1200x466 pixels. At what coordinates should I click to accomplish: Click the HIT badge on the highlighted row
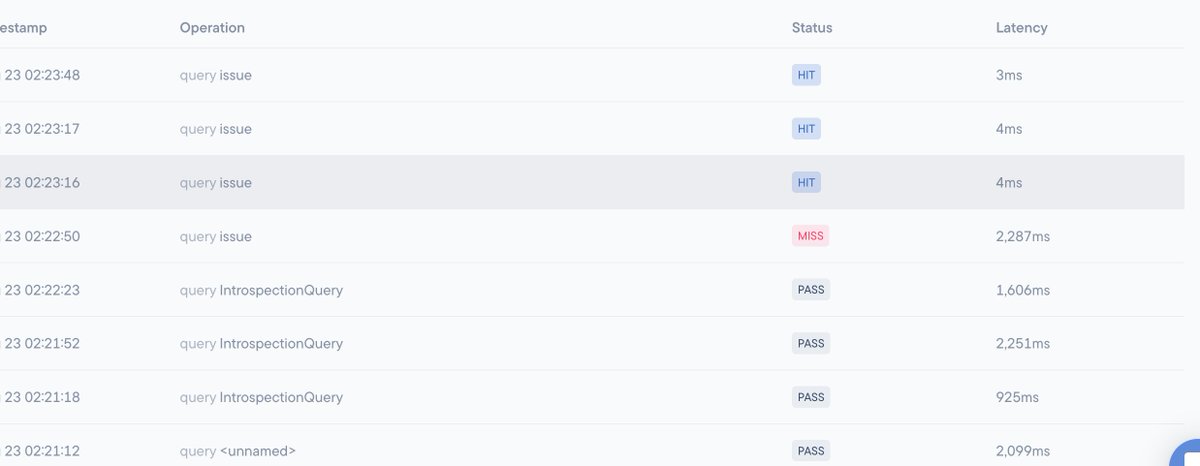point(806,183)
